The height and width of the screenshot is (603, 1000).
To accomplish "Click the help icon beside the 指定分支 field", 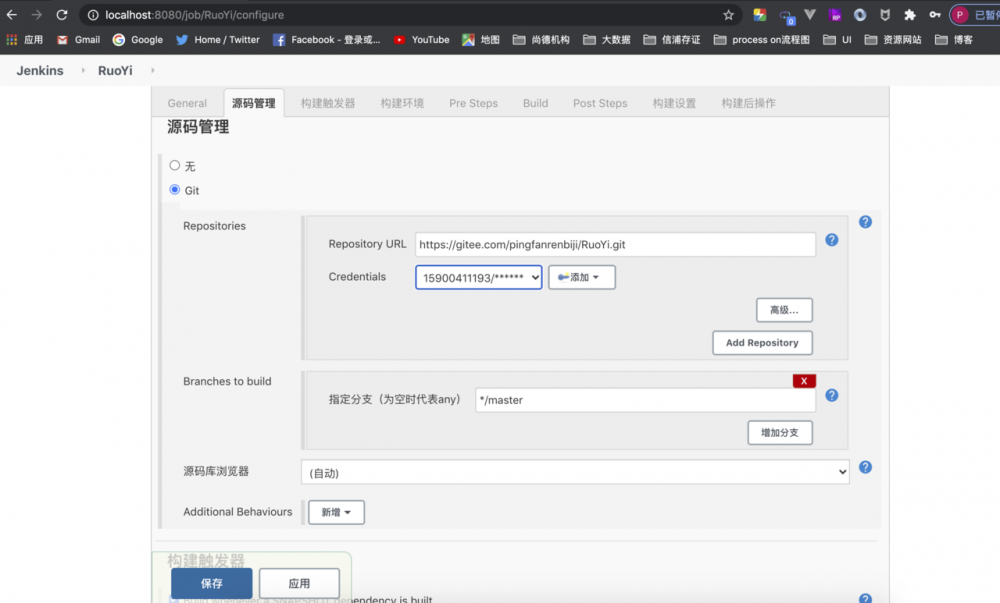I will pos(831,395).
